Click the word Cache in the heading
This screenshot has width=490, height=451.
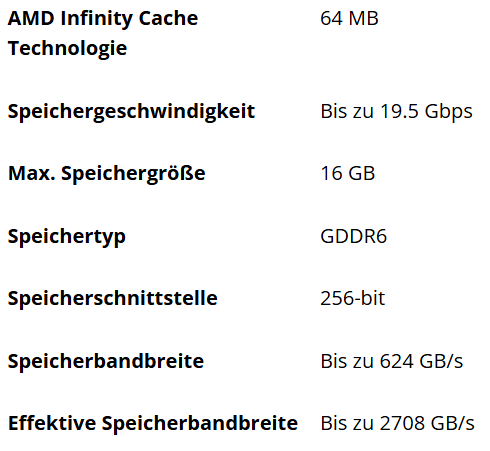168,18
